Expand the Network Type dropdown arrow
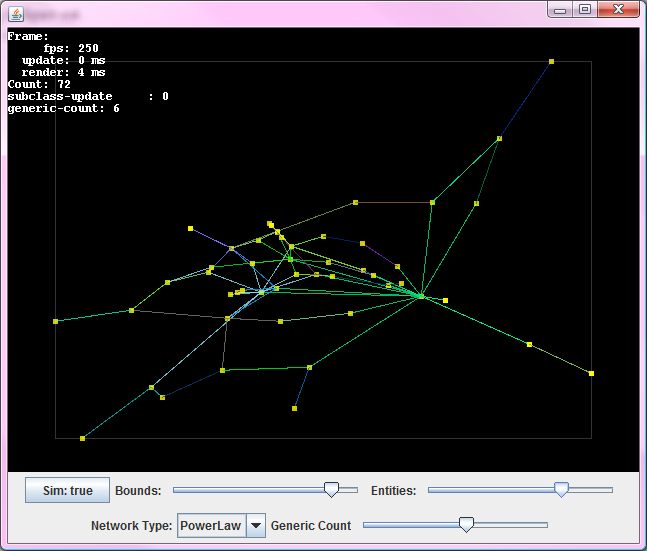This screenshot has height=551, width=647. tap(255, 525)
